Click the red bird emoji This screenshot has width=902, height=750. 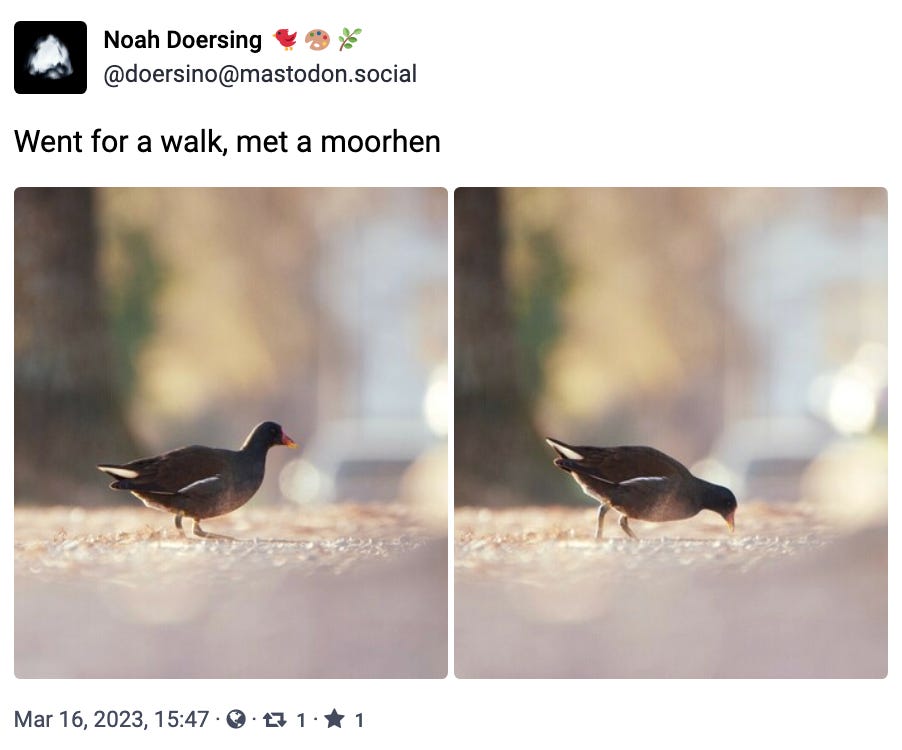(x=285, y=39)
